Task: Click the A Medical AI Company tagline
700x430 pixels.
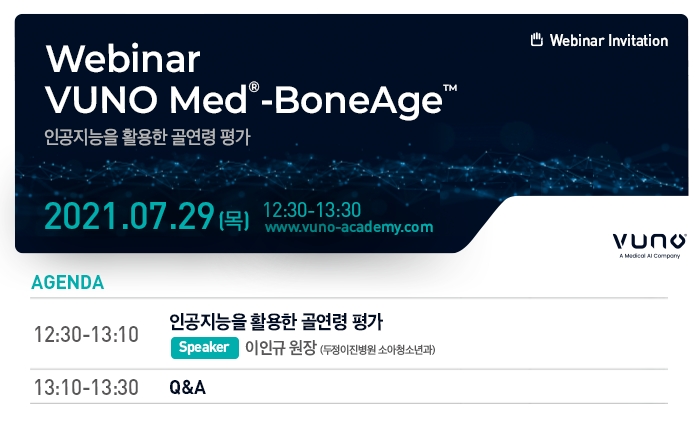Action: (x=650, y=256)
